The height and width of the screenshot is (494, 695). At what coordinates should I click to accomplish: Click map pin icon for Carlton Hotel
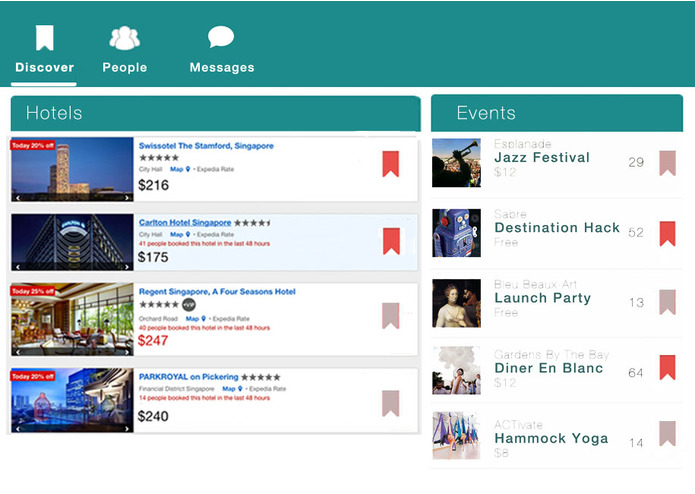tap(188, 234)
